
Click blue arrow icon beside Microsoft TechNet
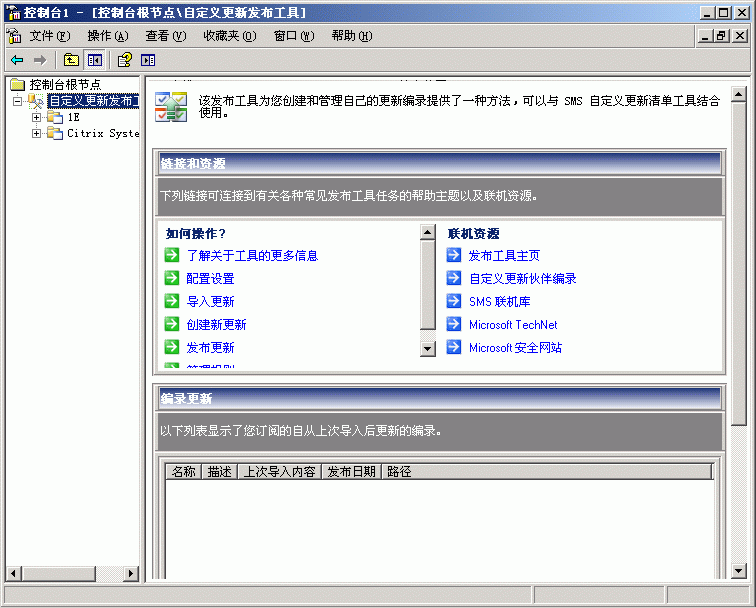click(x=454, y=324)
